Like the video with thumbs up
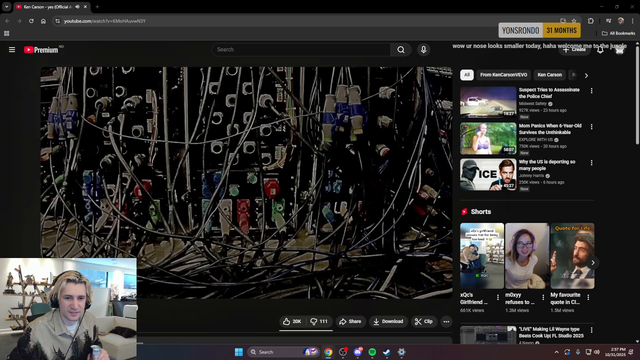The width and height of the screenshot is (640, 360). (292, 322)
